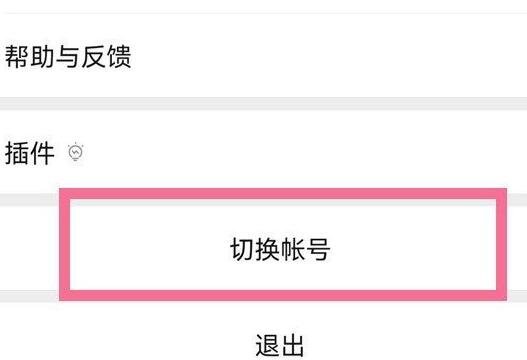Click the gray divider below 帮助与反馈

264,104
